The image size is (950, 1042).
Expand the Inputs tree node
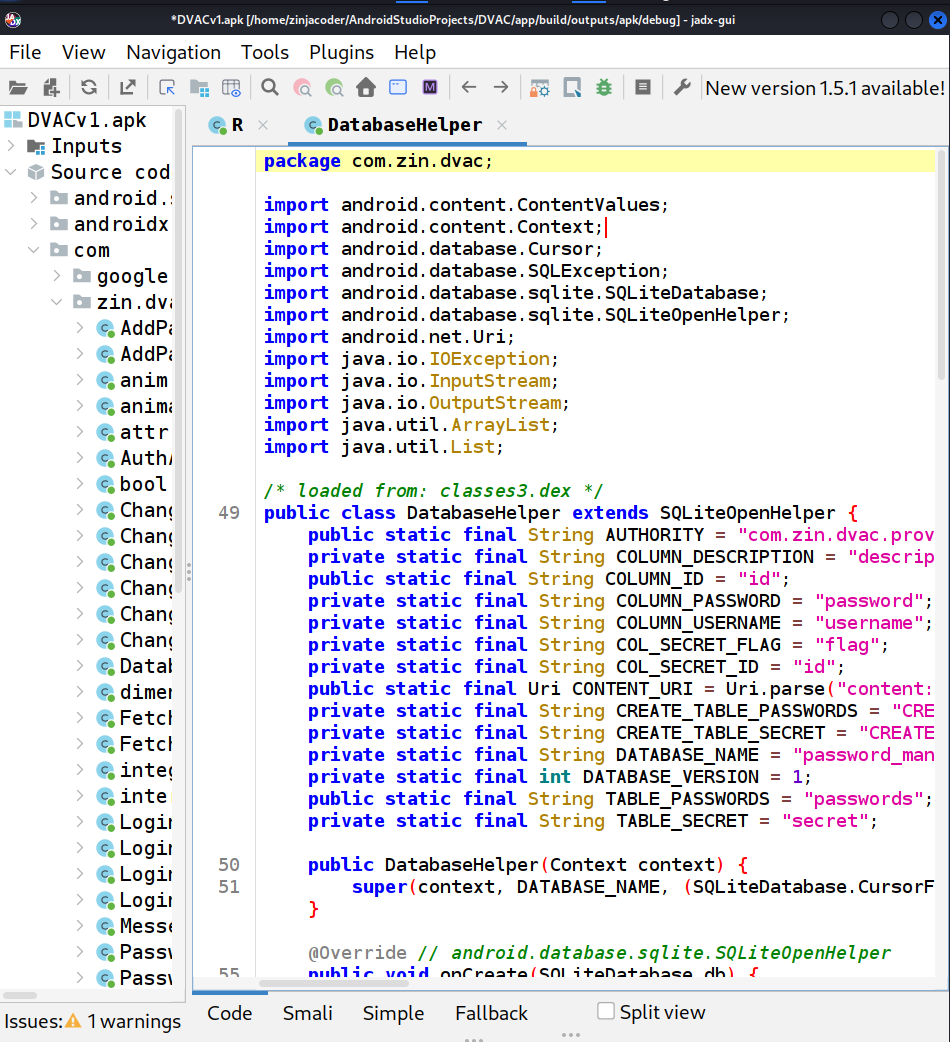pyautogui.click(x=11, y=146)
